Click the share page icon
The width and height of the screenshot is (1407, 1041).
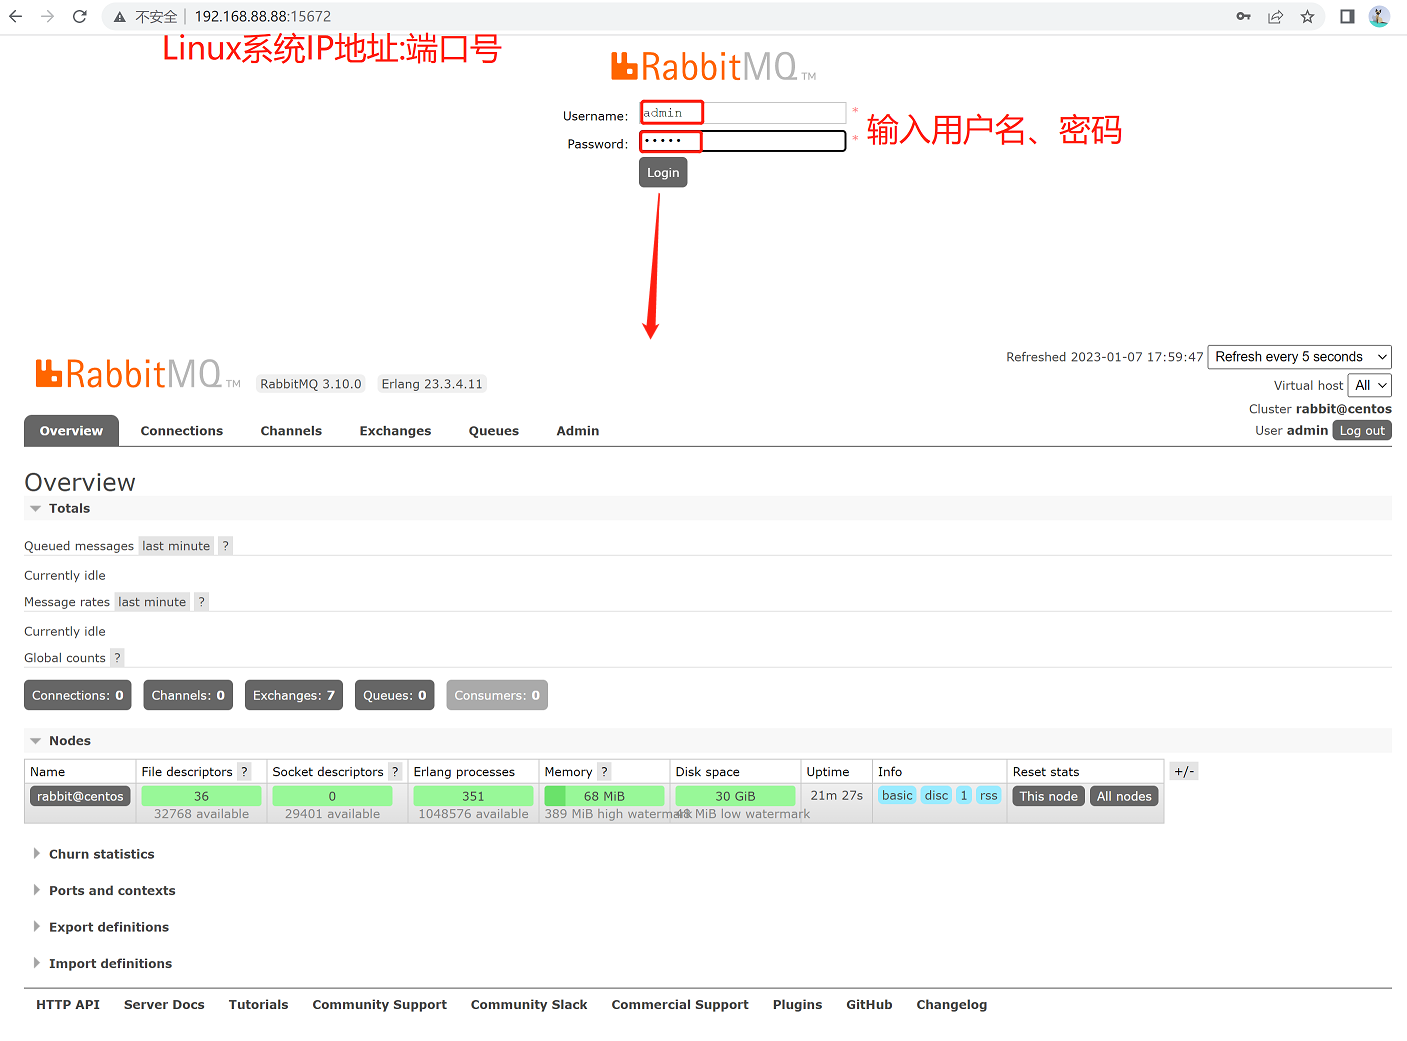tap(1275, 16)
